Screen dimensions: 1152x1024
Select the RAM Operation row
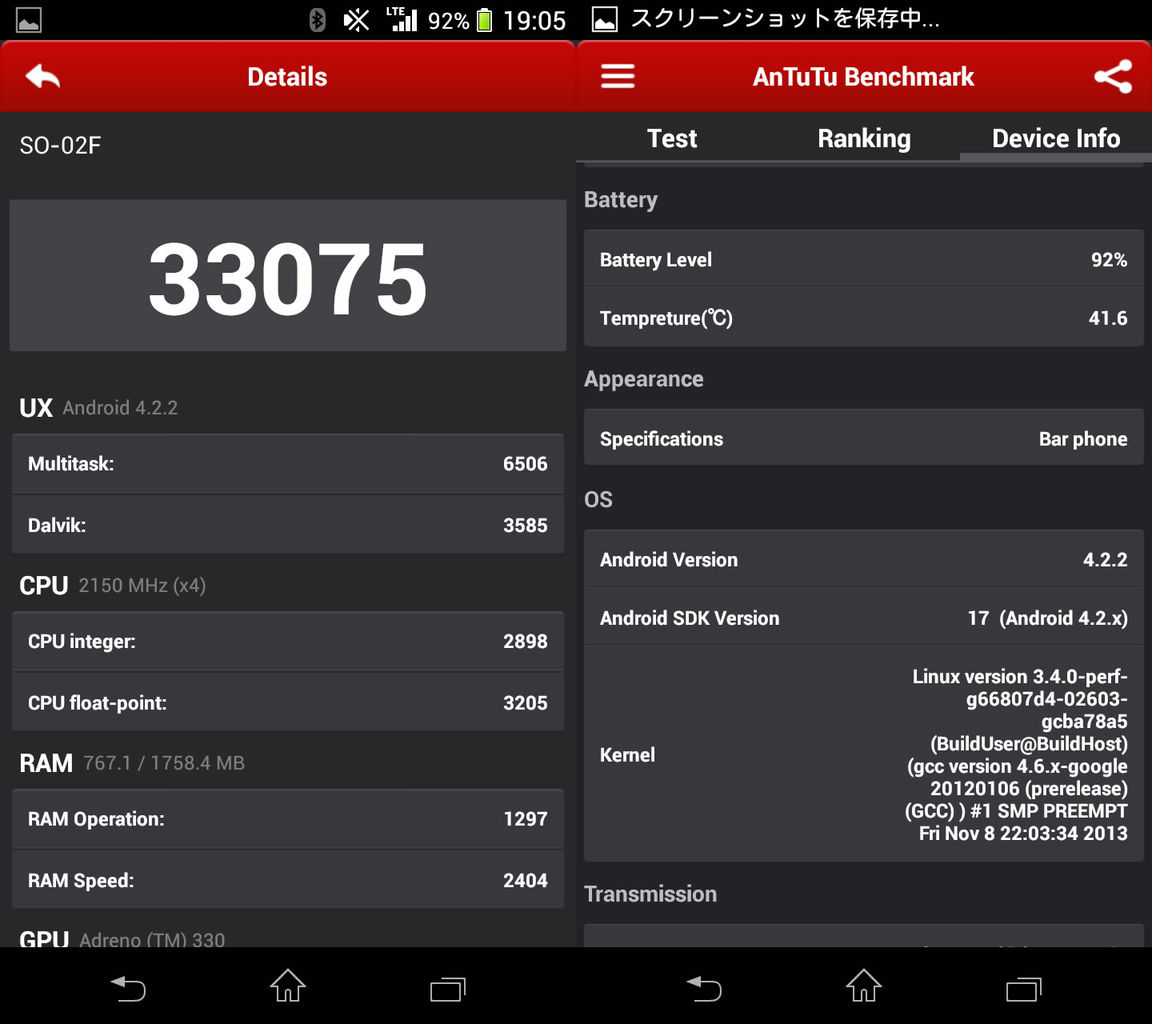tap(287, 819)
